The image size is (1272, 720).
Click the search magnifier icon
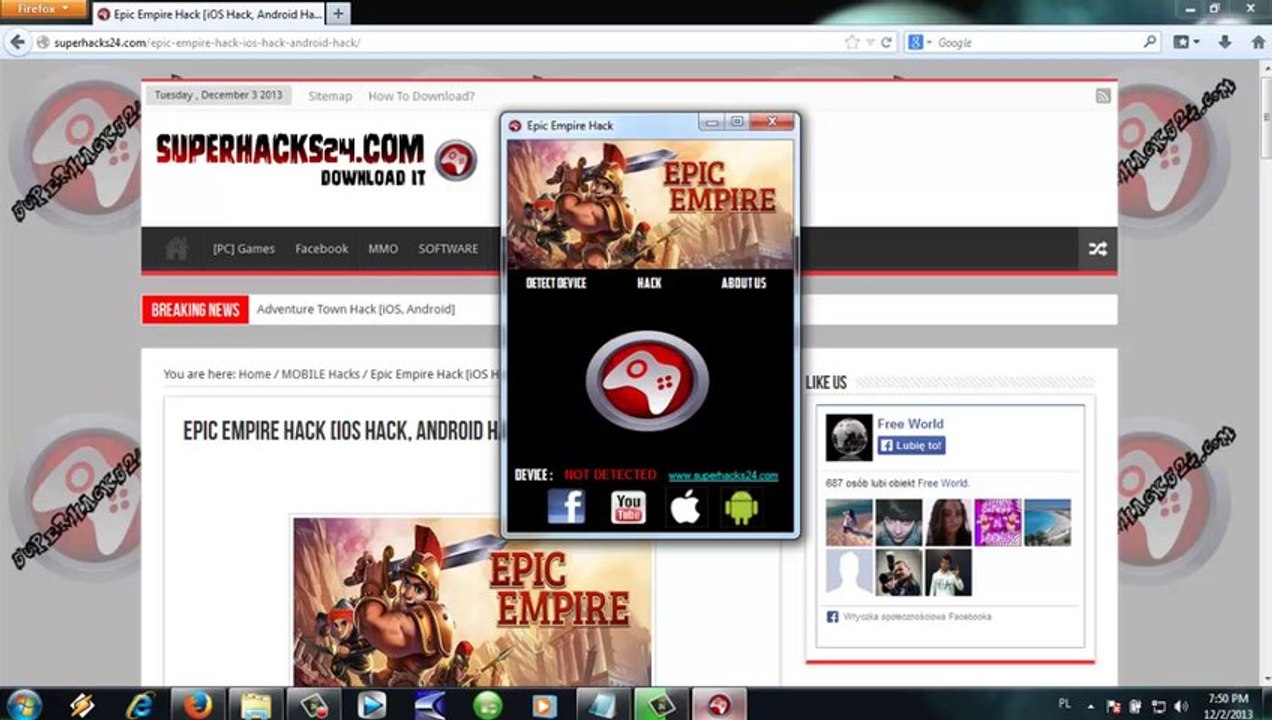click(x=1150, y=43)
